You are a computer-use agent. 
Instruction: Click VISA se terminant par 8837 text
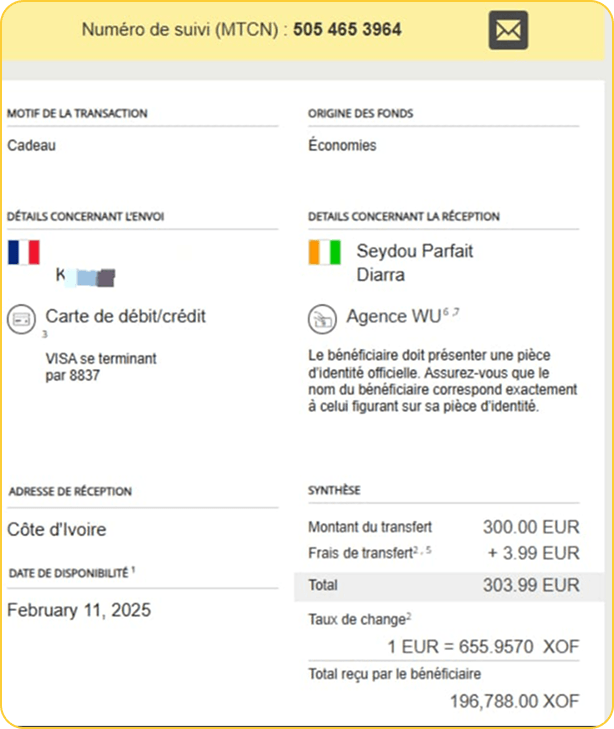click(101, 367)
